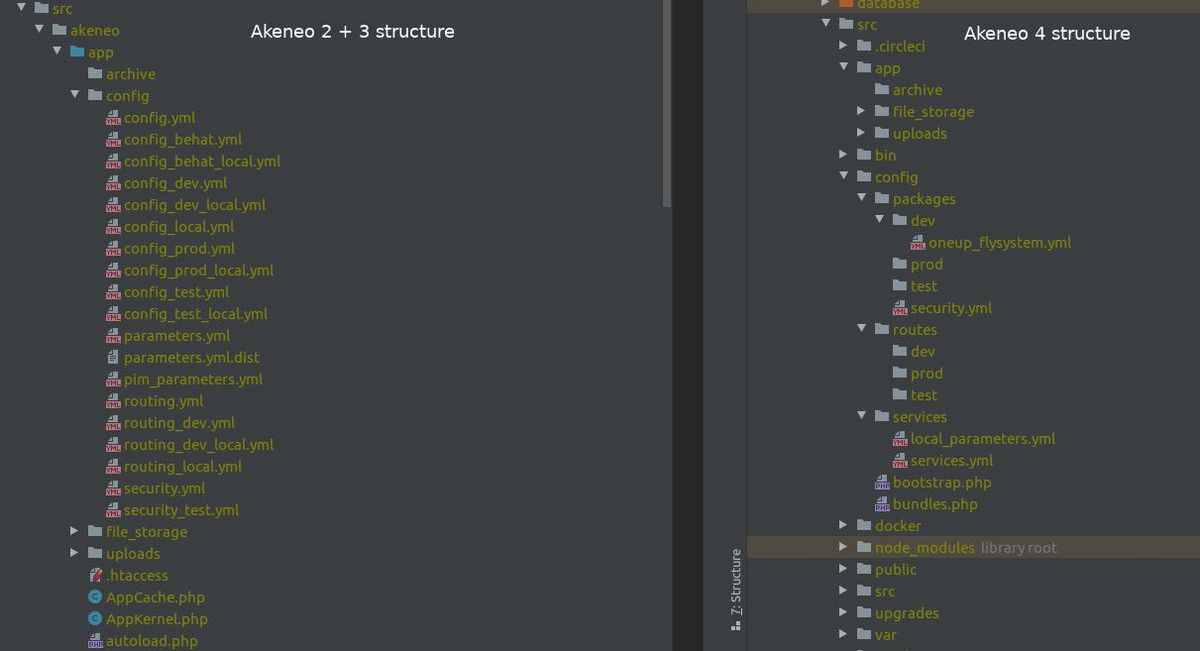Click archive folder icon in Akeneo 2+3 tree
This screenshot has width=1200, height=651.
coord(95,74)
